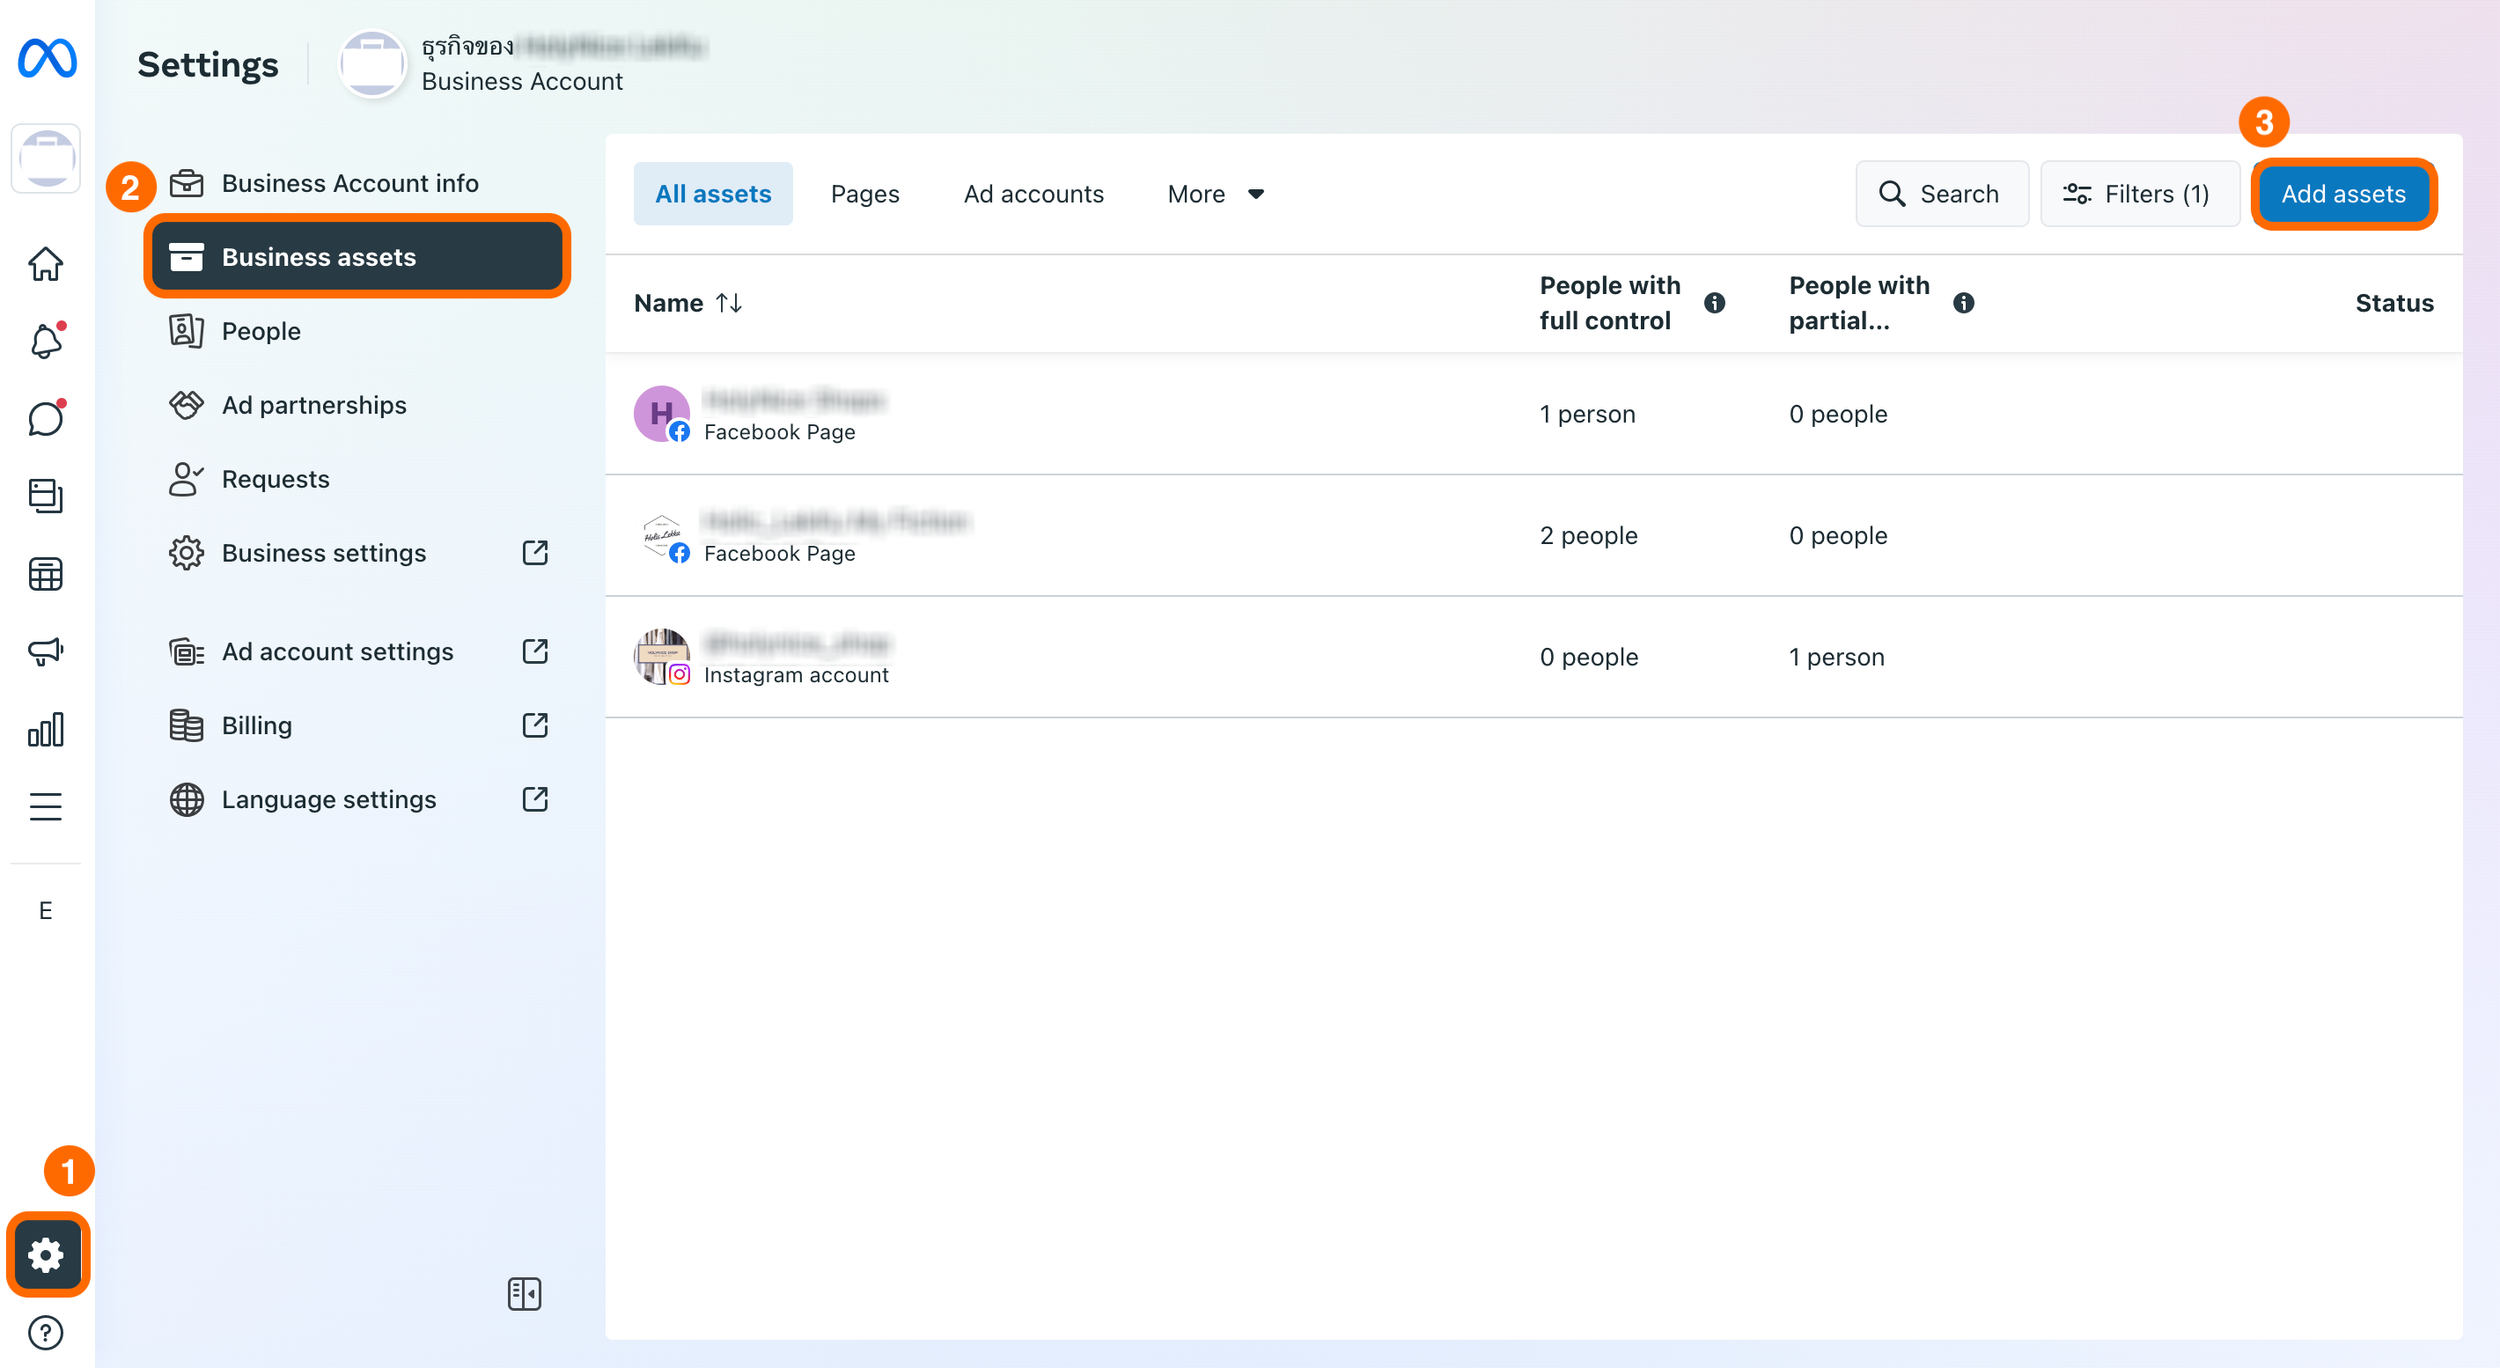Show info for People with full control
The width and height of the screenshot is (2500, 1368).
point(1714,303)
